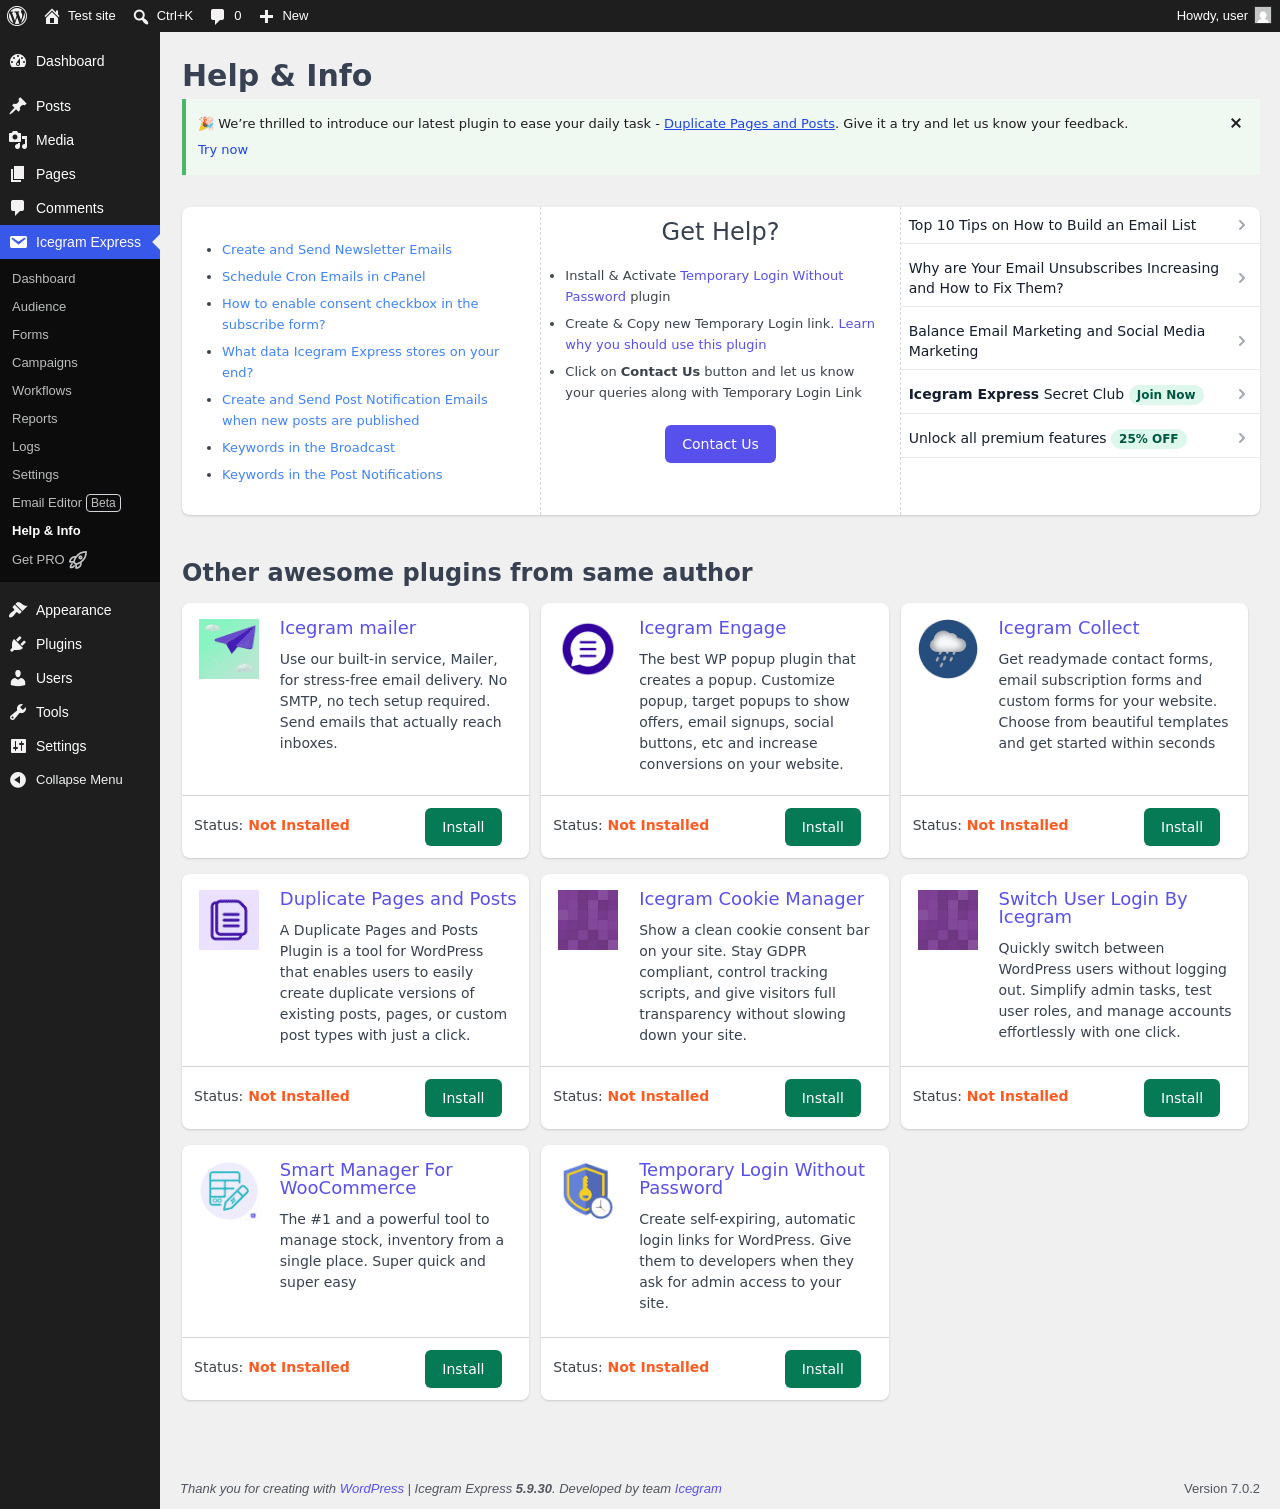1280x1509 pixels.
Task: Expand Email Unsubscribes Increasing article chevron
Action: click(1242, 278)
